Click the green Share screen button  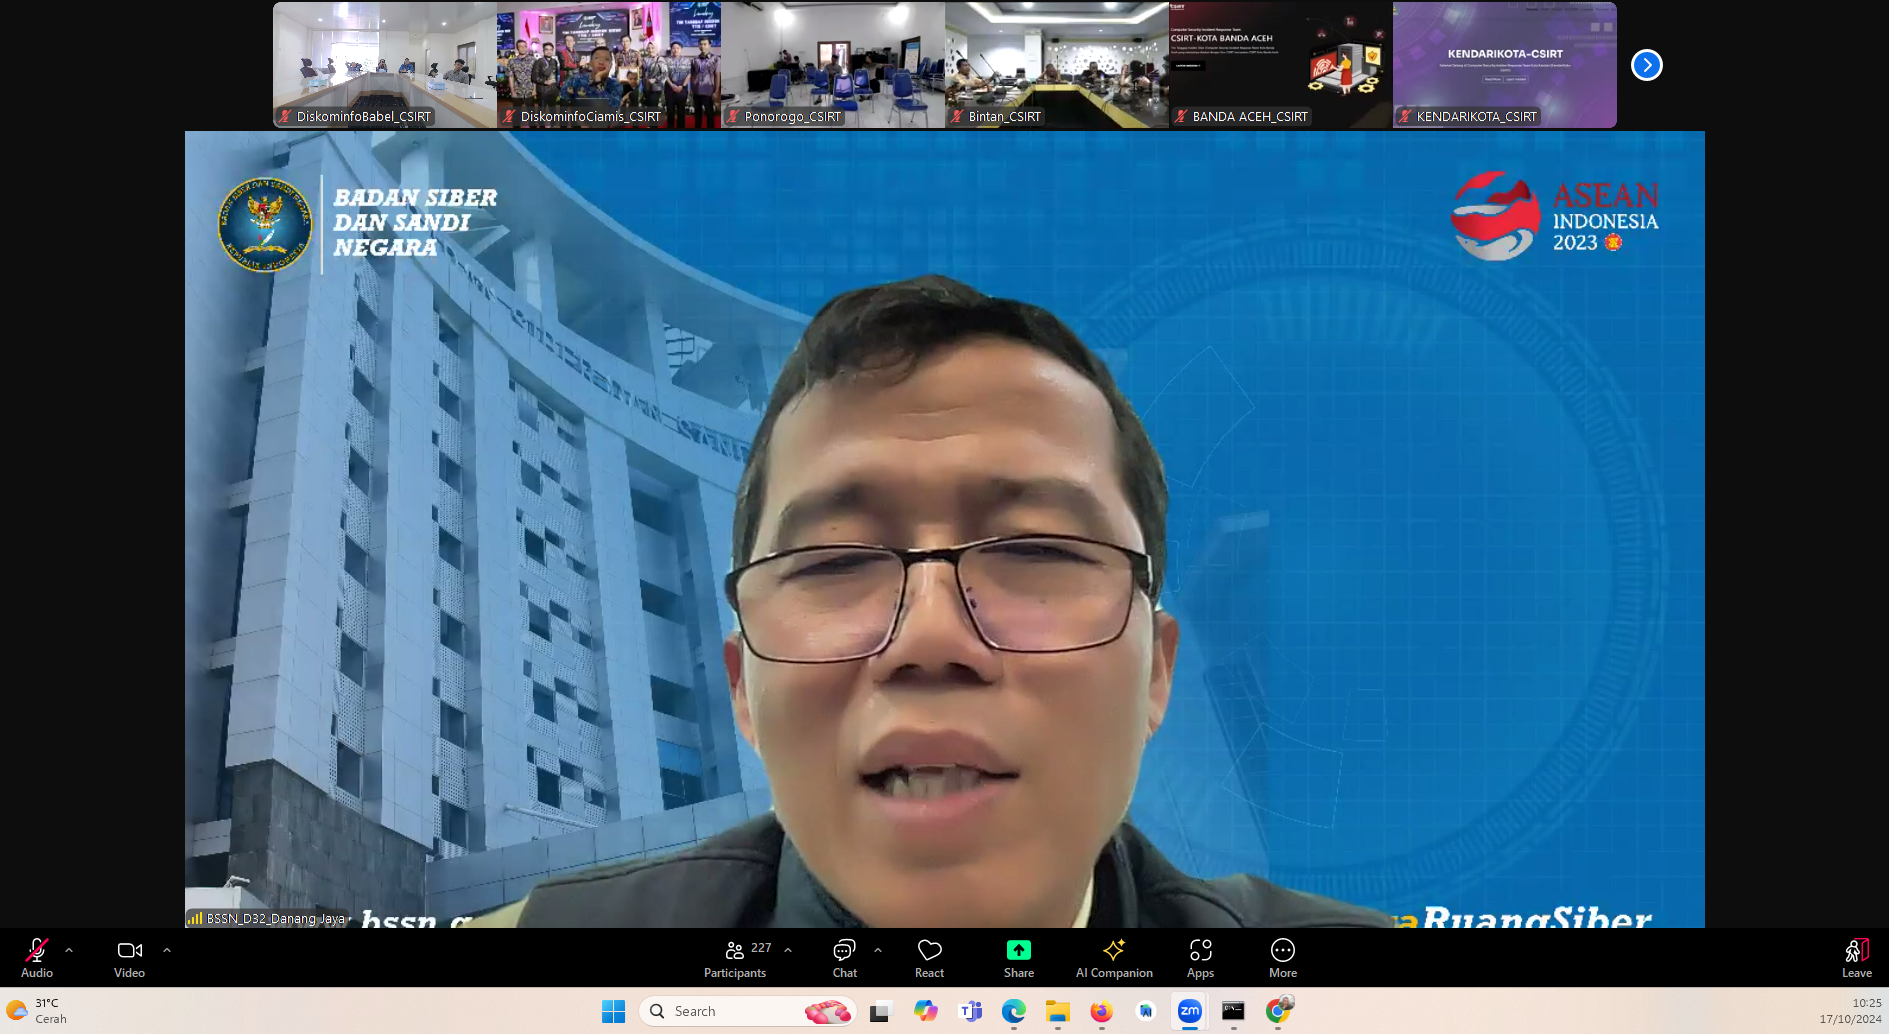pos(1018,957)
